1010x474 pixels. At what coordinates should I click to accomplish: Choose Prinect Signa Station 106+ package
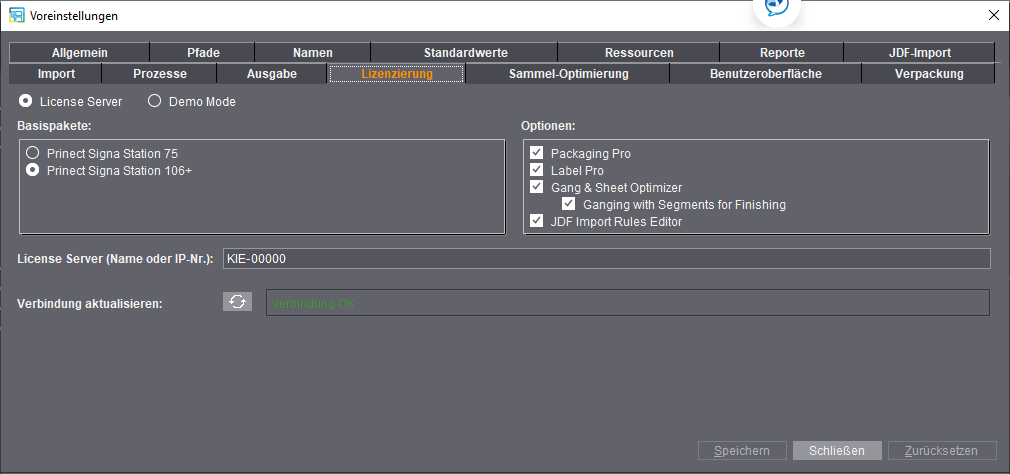click(34, 170)
